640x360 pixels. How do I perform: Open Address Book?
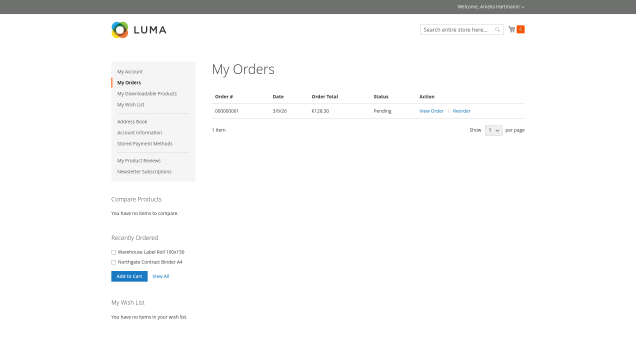132,122
